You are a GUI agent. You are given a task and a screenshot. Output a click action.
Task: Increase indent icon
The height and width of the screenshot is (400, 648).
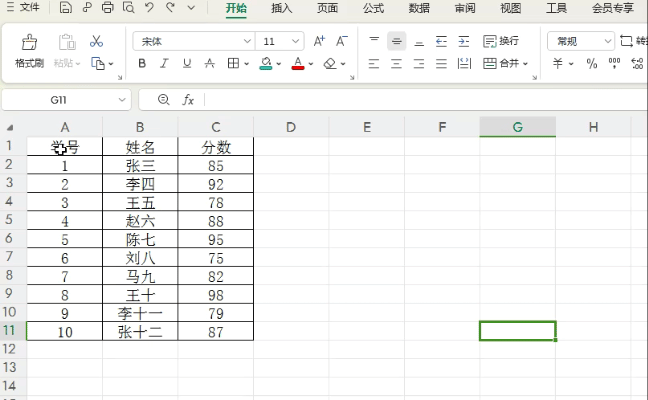pos(464,41)
